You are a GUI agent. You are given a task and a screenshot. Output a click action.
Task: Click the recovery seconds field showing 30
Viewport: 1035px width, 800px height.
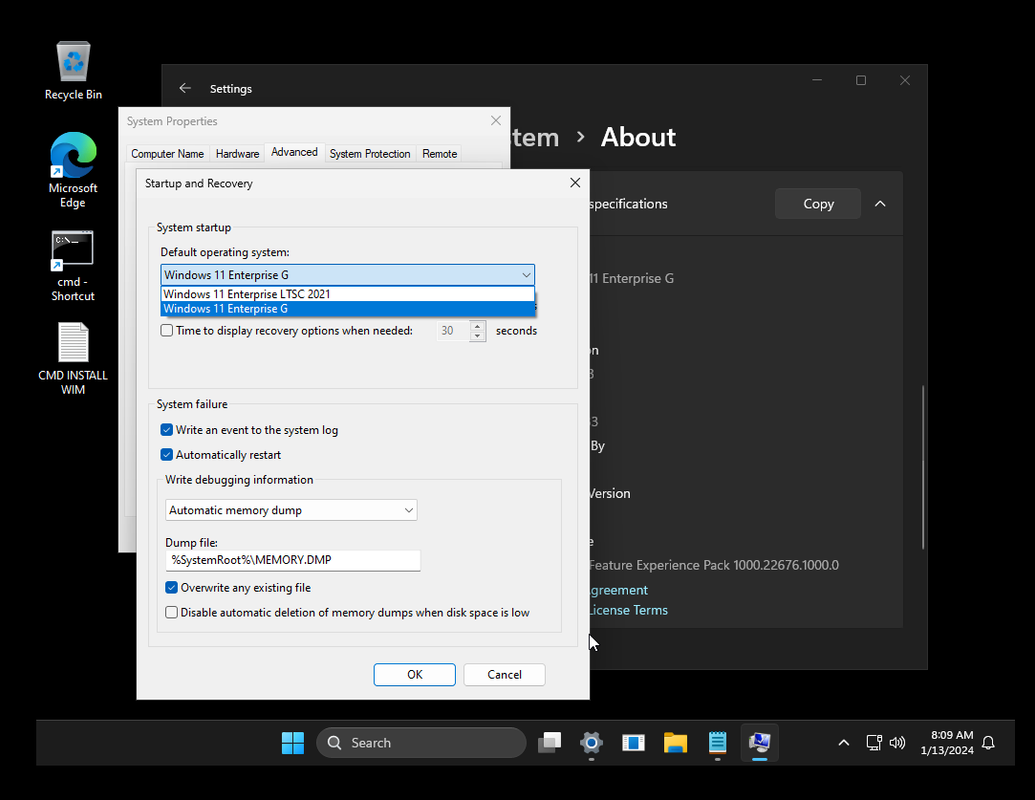click(x=453, y=331)
